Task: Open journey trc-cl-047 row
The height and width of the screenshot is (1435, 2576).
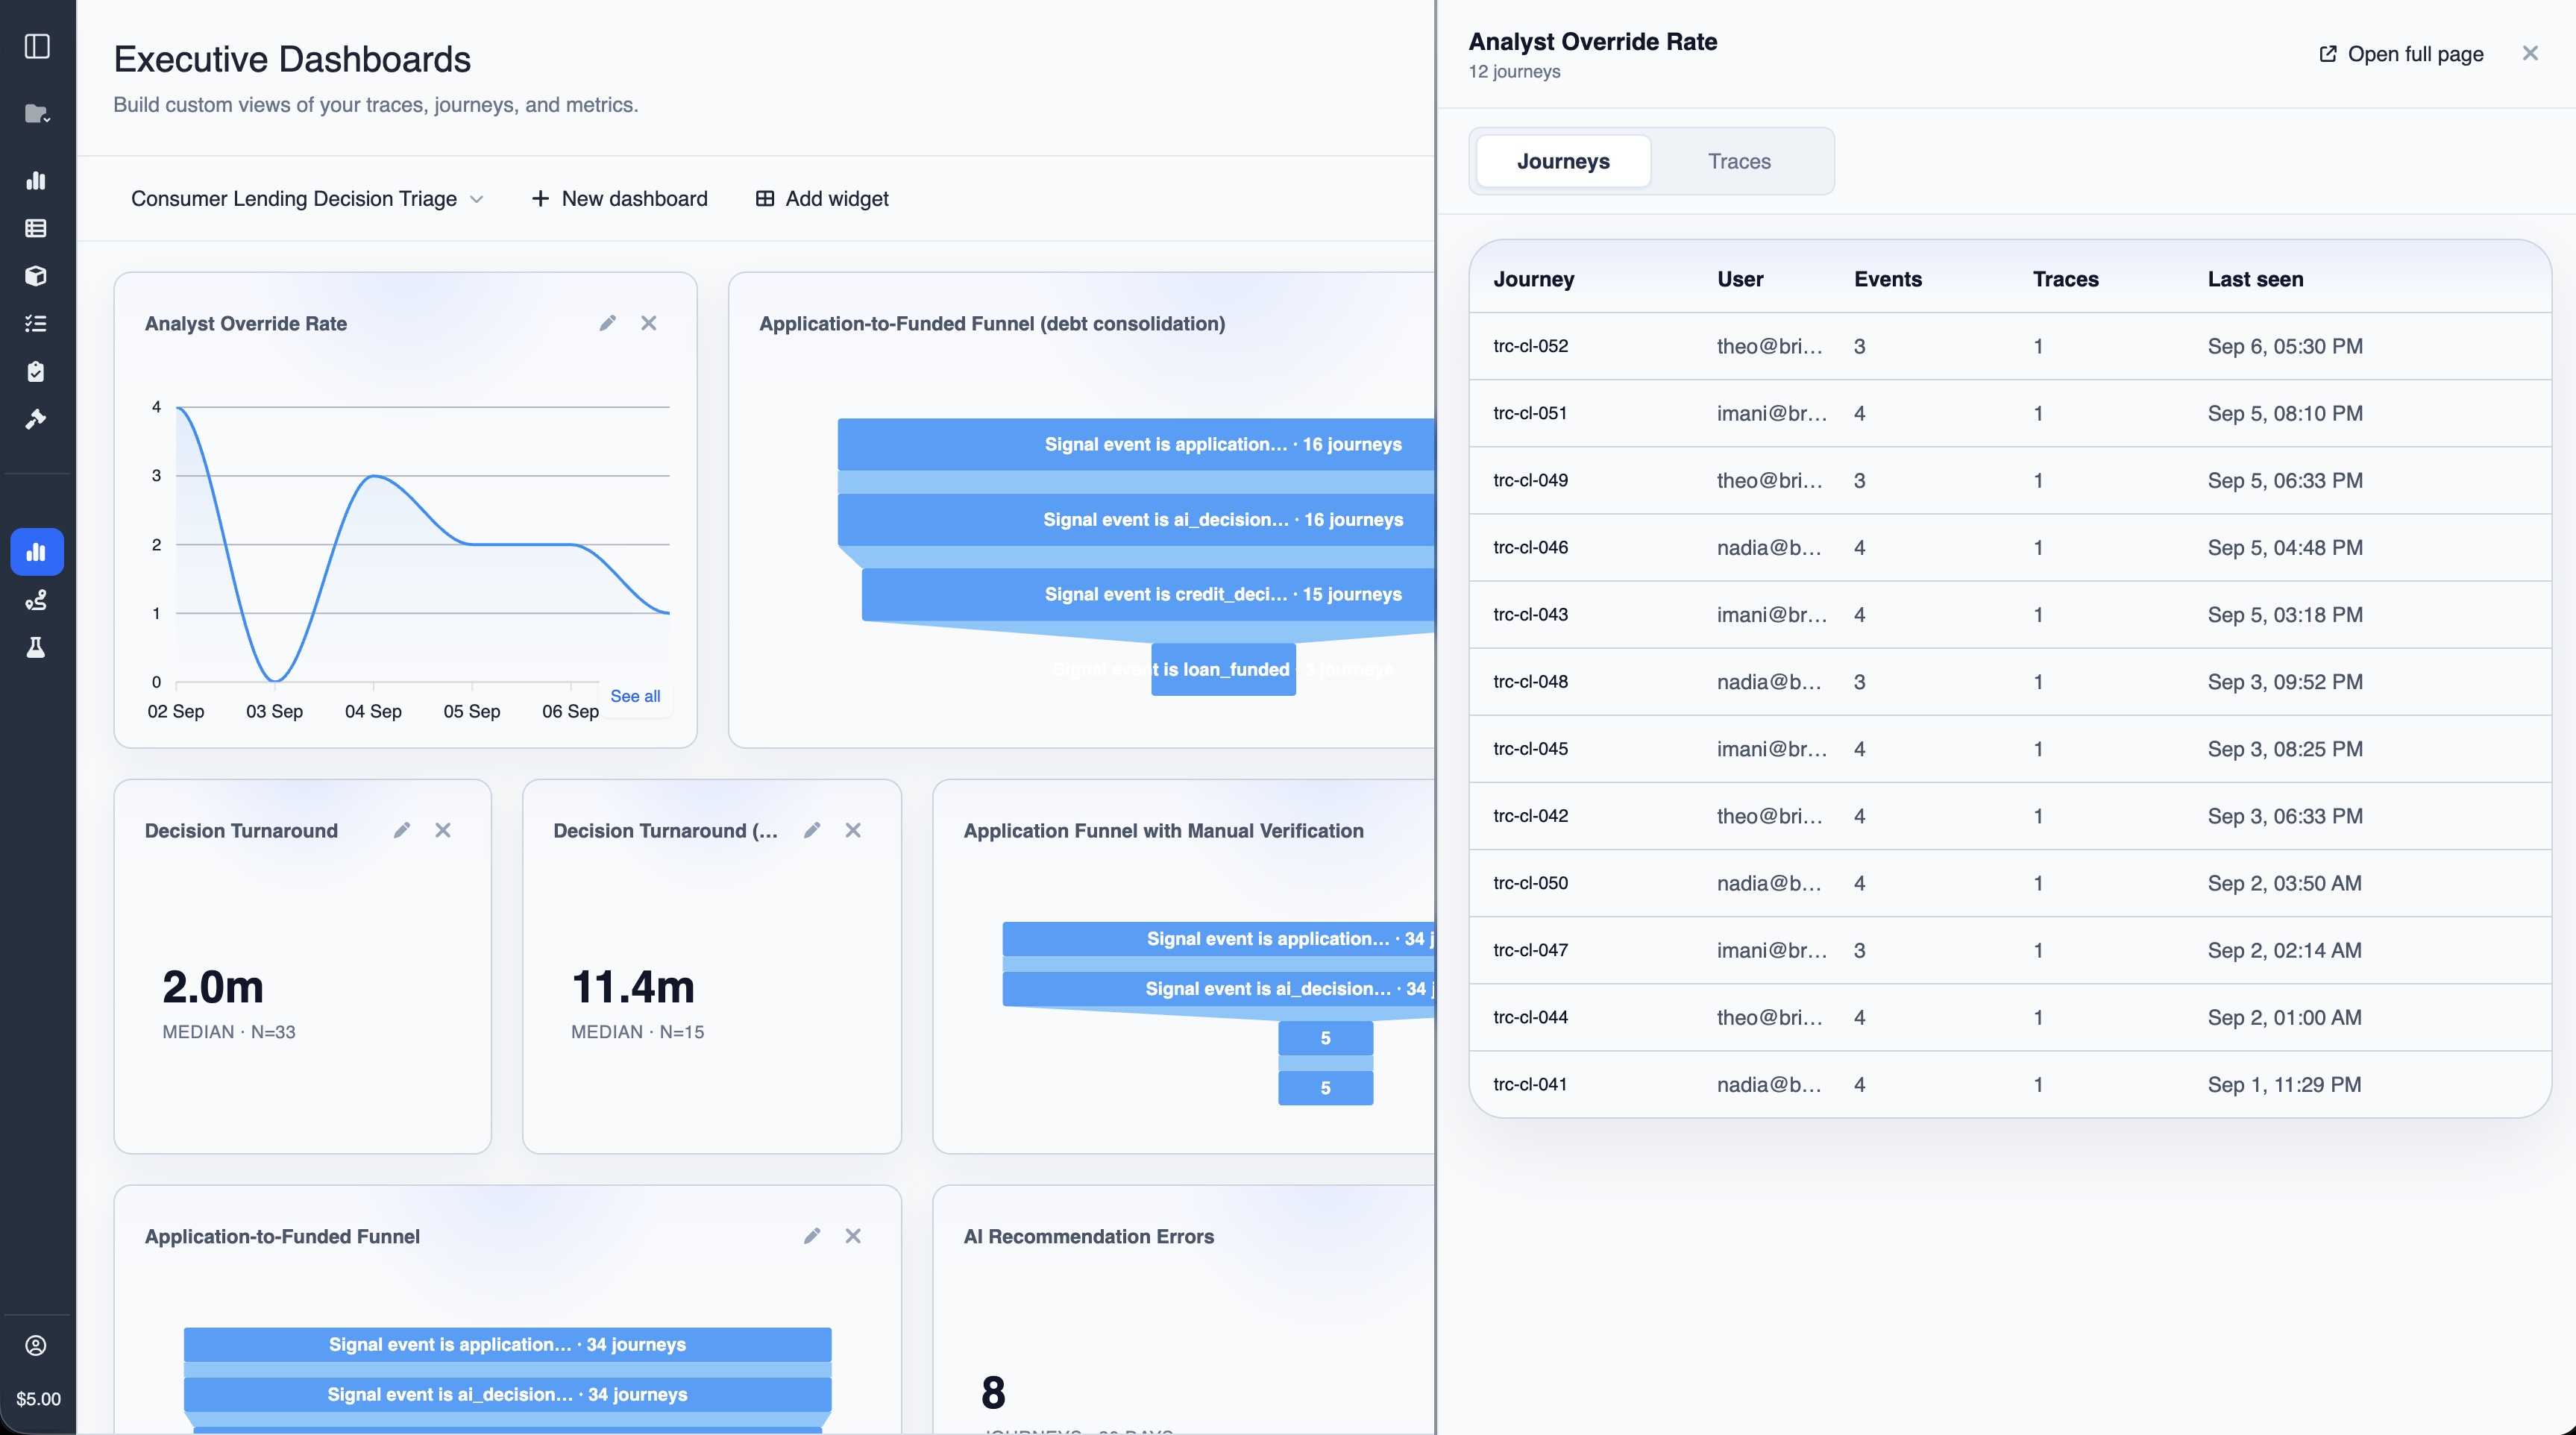Action: point(2010,950)
